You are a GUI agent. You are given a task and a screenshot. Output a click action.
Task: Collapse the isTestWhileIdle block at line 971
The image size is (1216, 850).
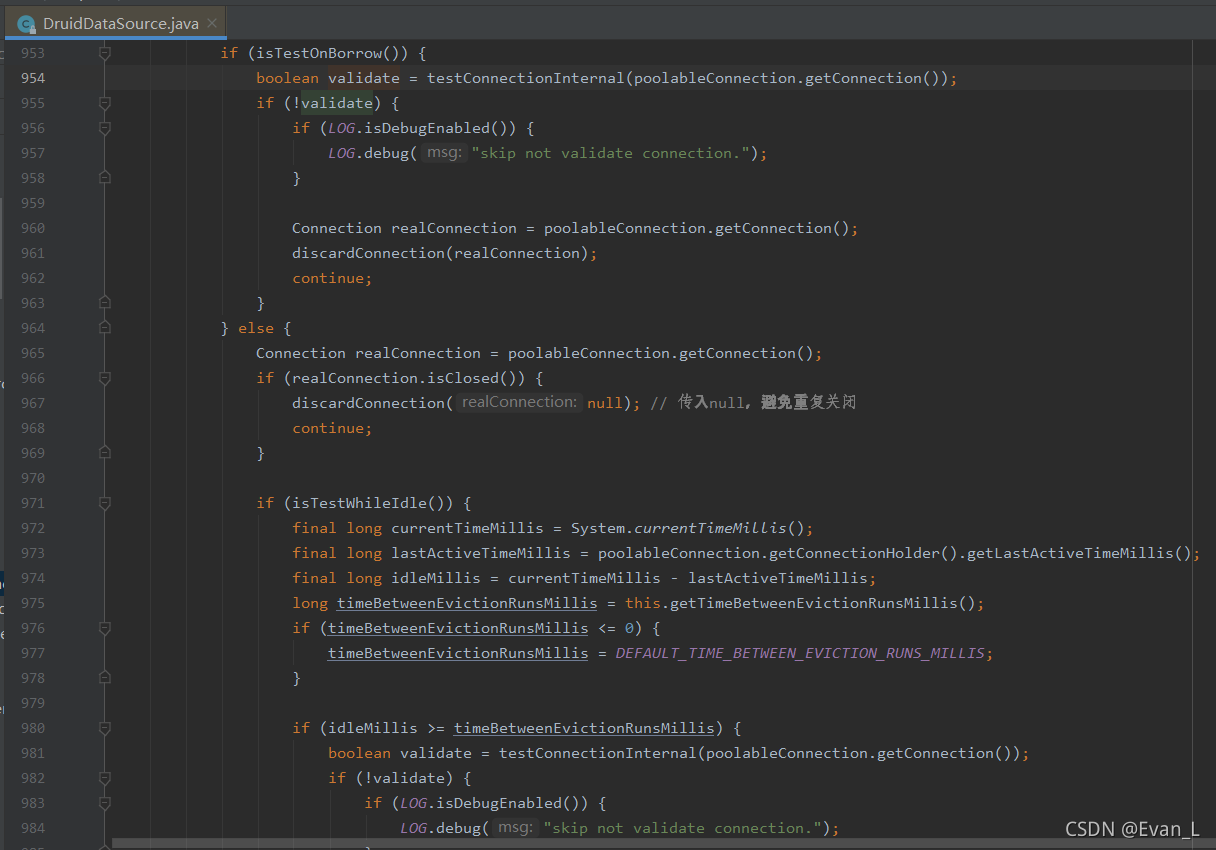[105, 503]
